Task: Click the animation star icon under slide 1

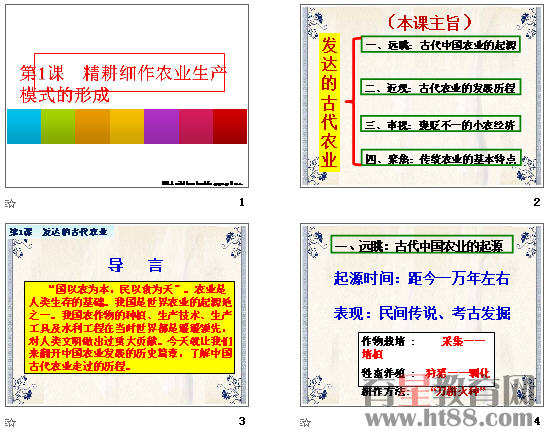Action: (11, 203)
